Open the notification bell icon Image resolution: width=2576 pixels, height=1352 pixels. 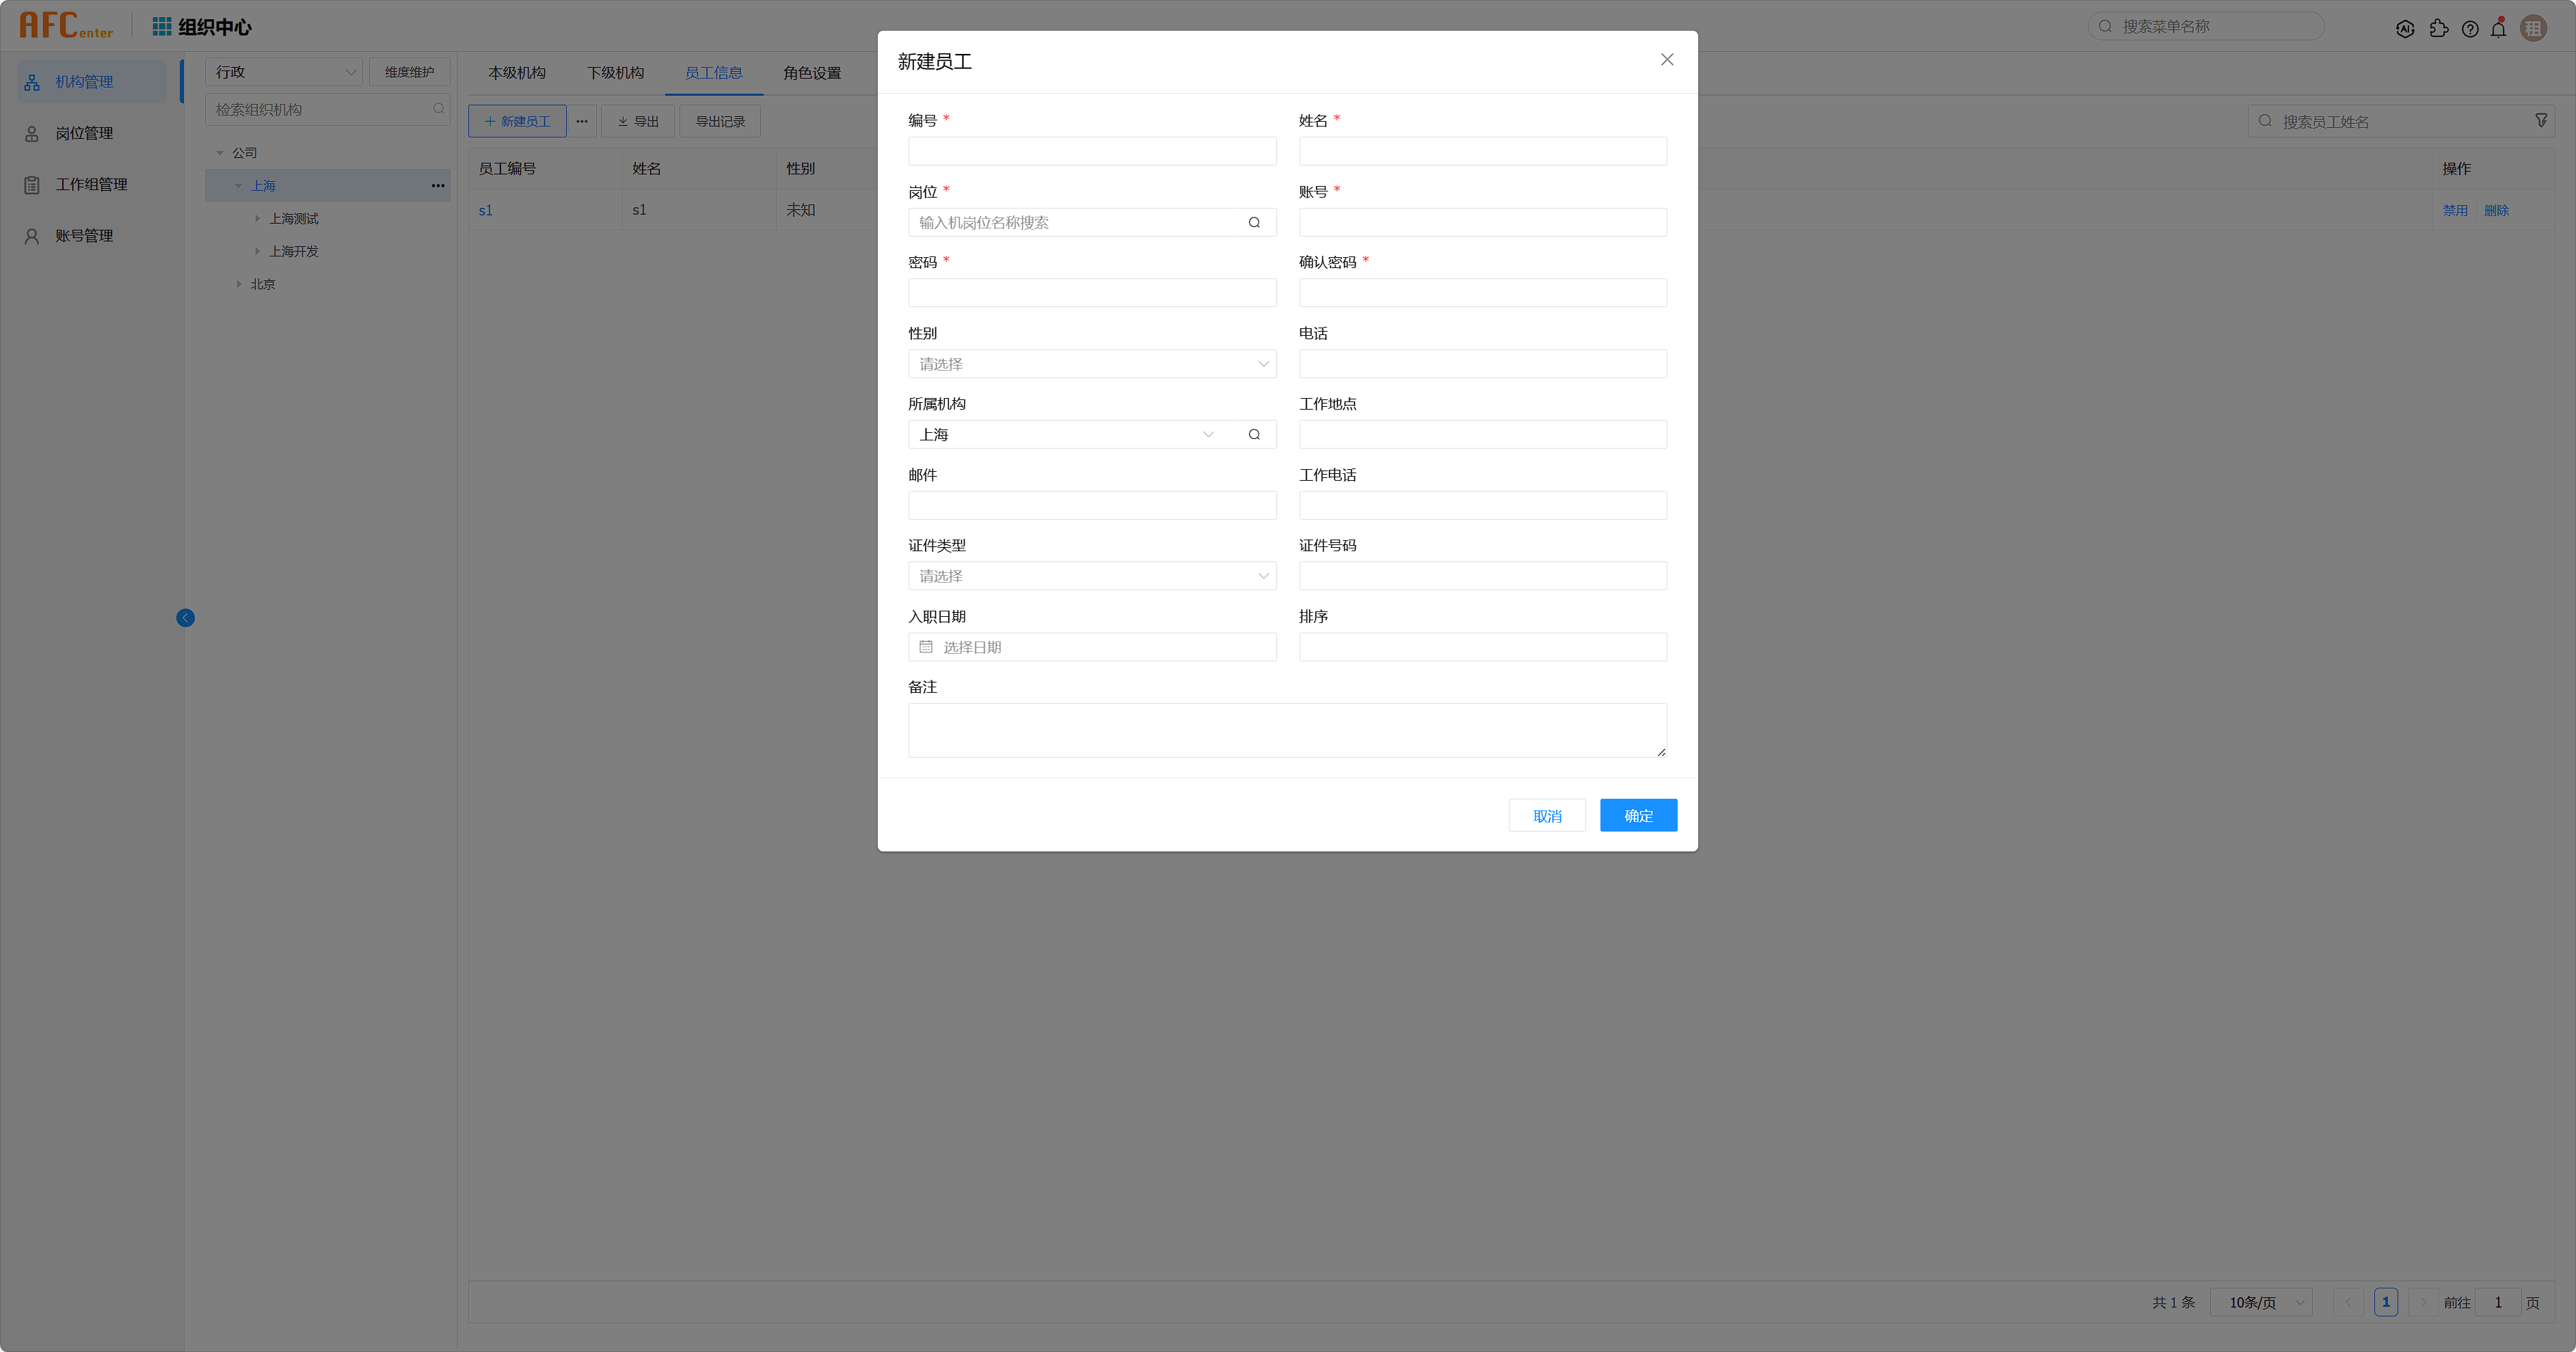click(x=2498, y=28)
